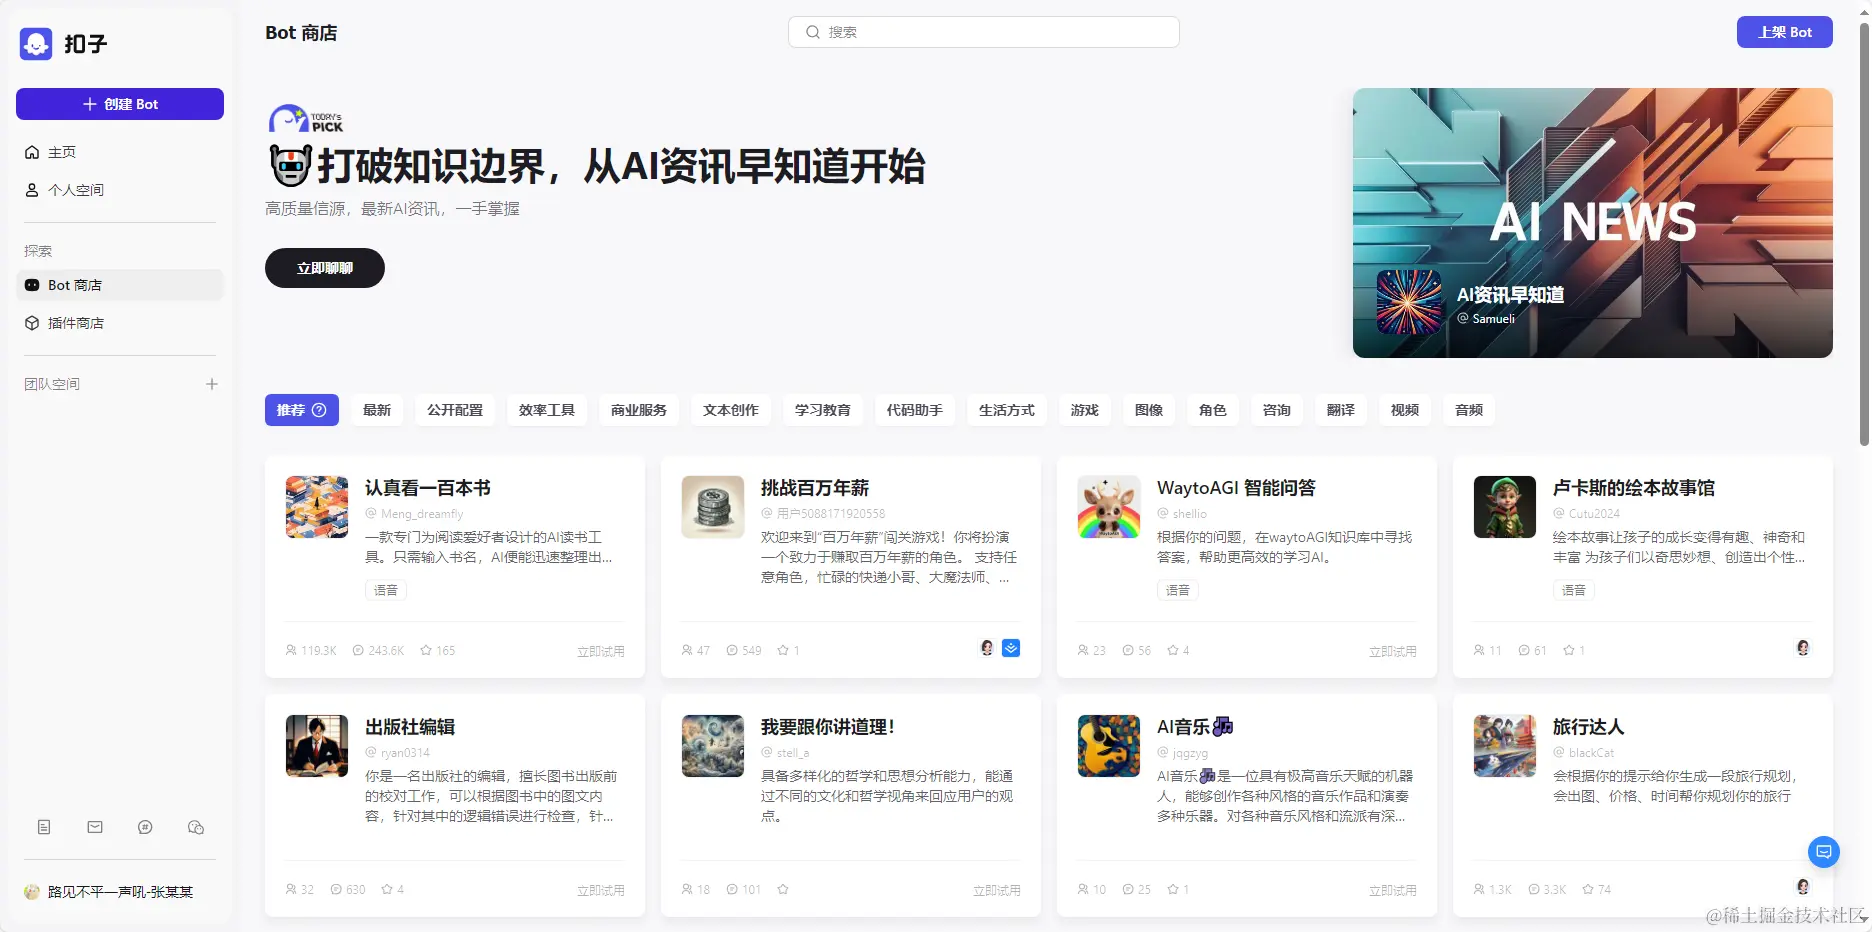Click username 路见不平一声吼-张某某
This screenshot has height=932, width=1872.
(120, 892)
